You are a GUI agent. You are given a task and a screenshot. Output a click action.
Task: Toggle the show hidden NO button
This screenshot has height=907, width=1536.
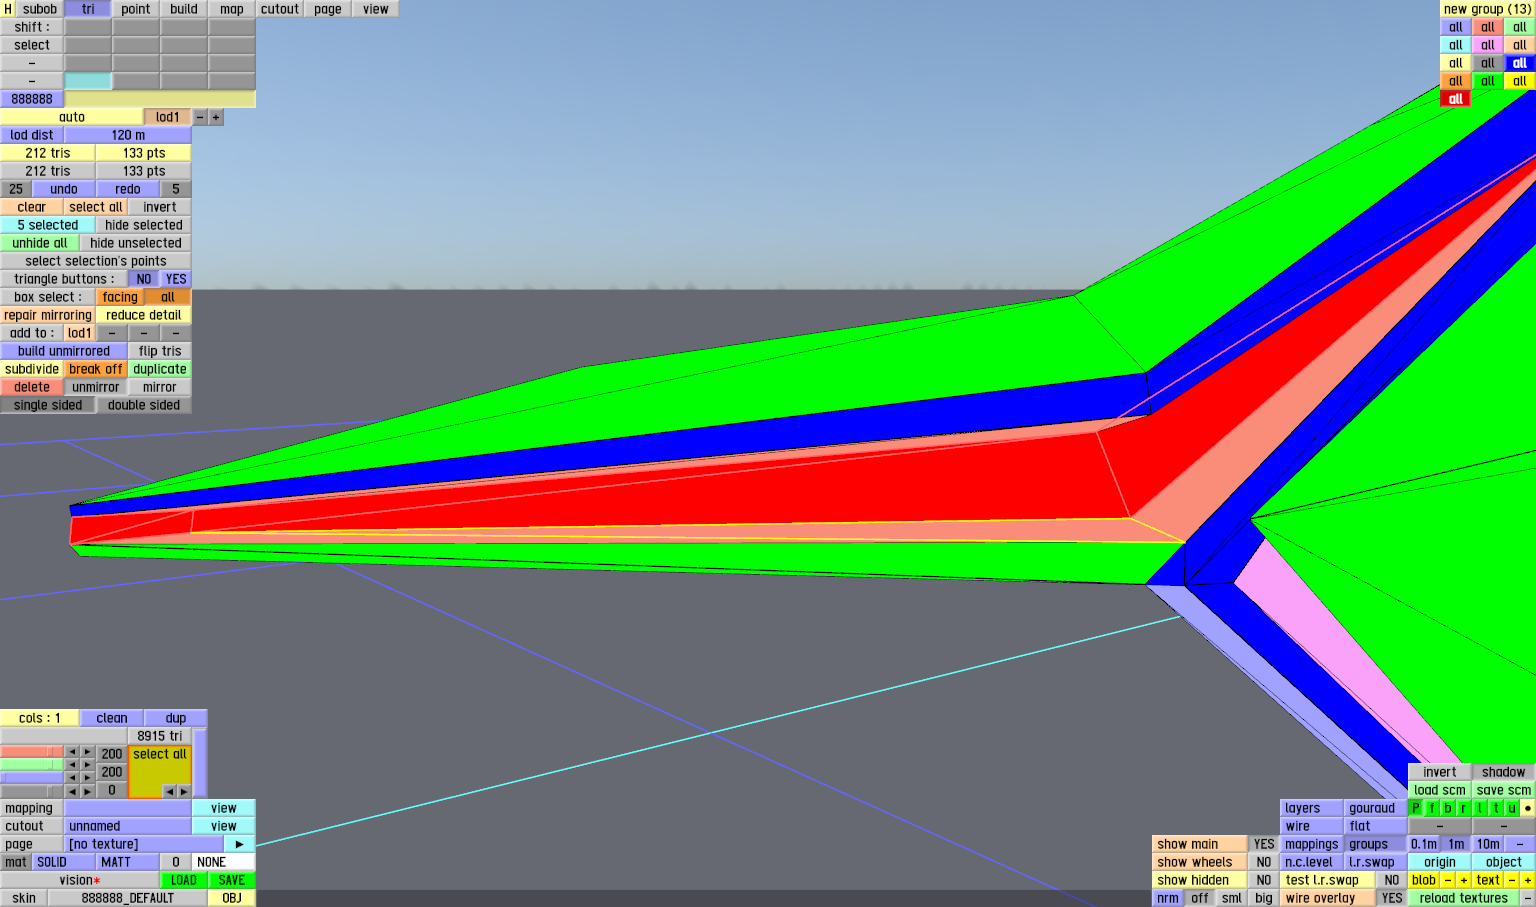1264,880
